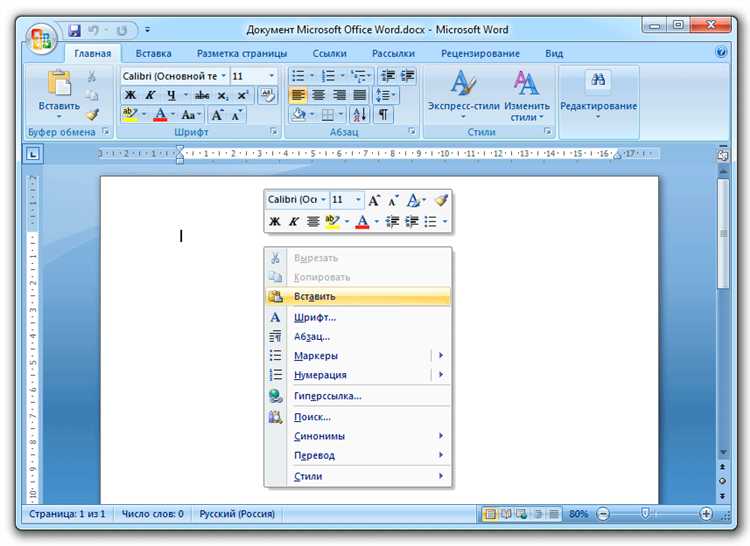Viewport: 750px width, 546px height.
Task: Click mini toolbar font name field
Action: click(x=292, y=200)
